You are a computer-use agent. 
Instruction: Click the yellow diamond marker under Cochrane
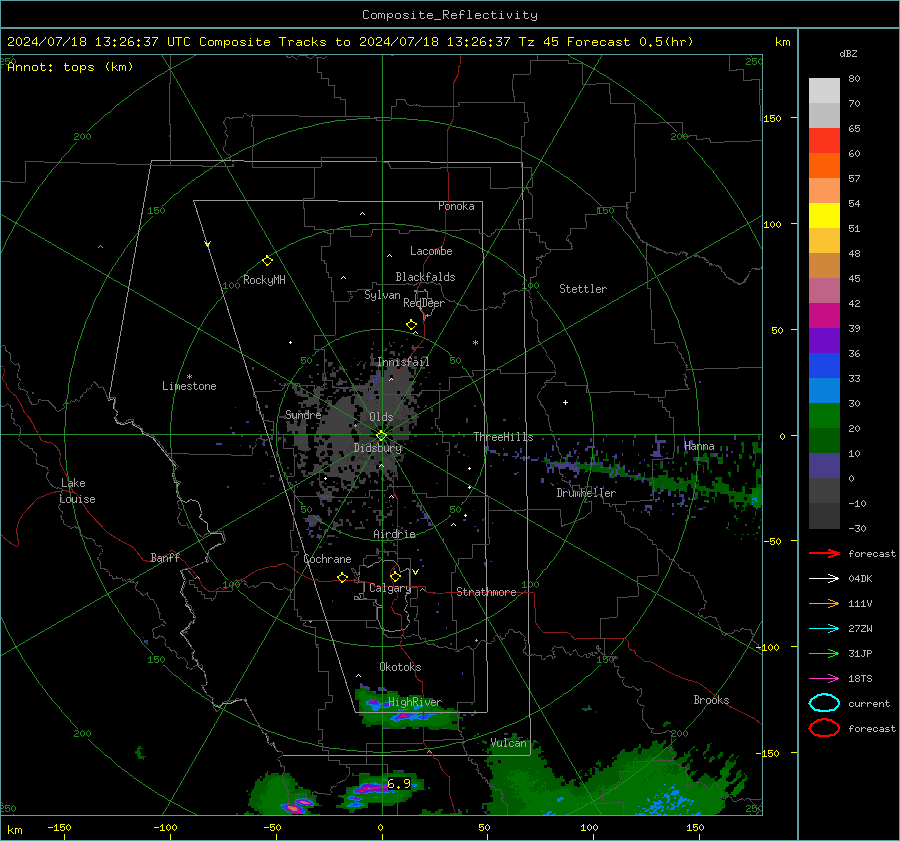(343, 577)
